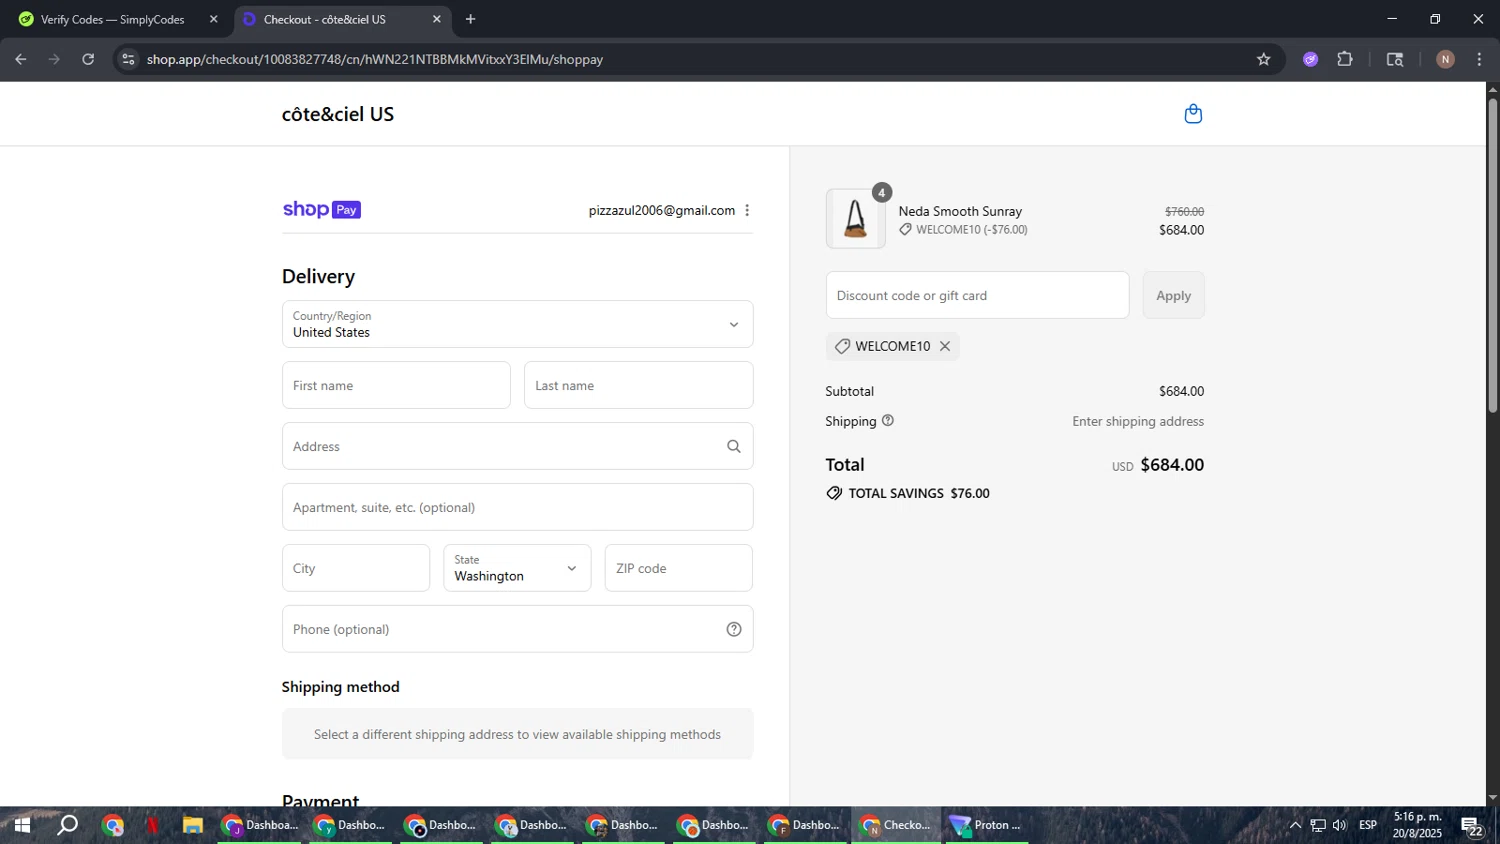Screen dimensions: 1500x844
Task: Click the address bar URL
Action: [x=375, y=59]
